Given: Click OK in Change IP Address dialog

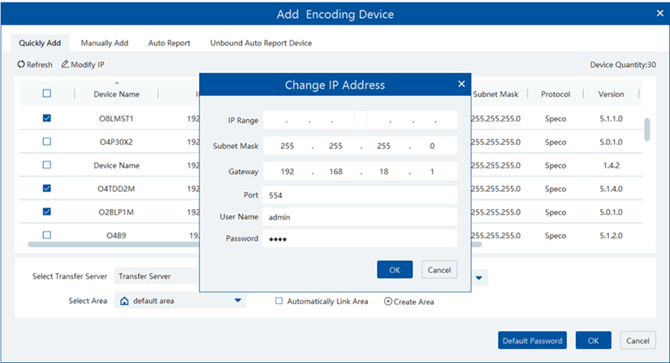Looking at the screenshot, I should click(x=395, y=270).
